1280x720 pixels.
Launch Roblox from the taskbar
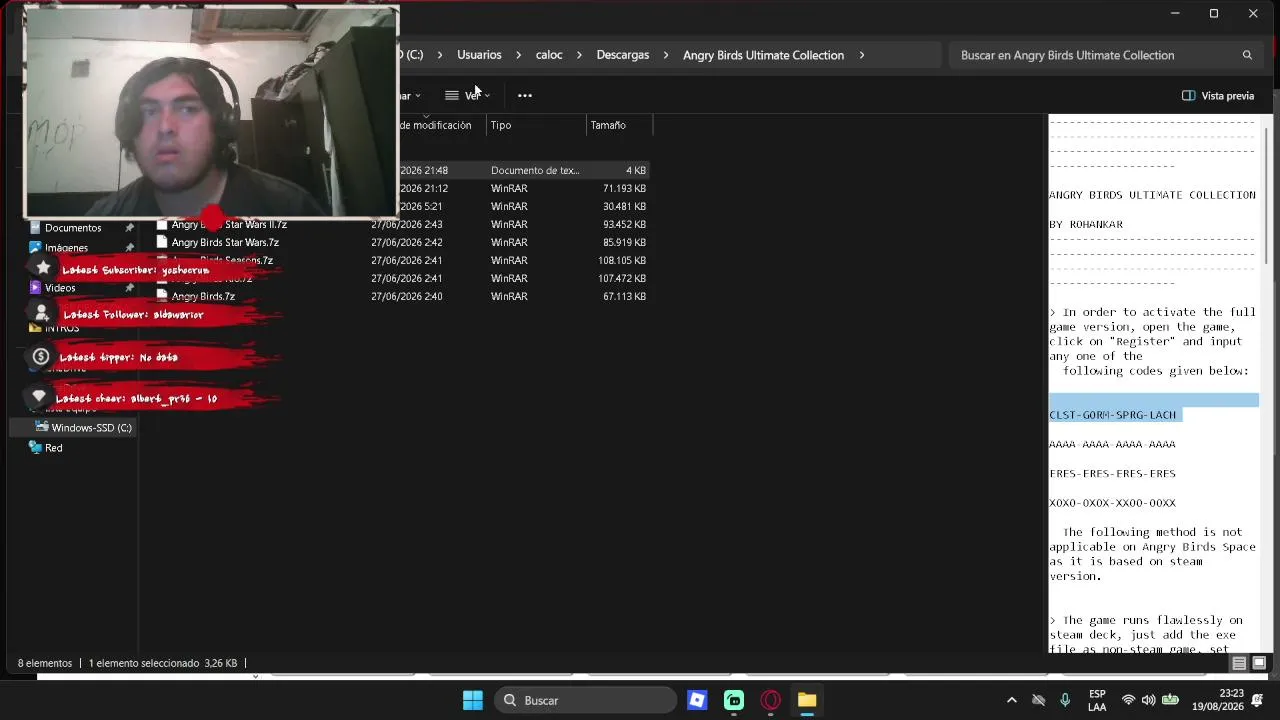(698, 700)
